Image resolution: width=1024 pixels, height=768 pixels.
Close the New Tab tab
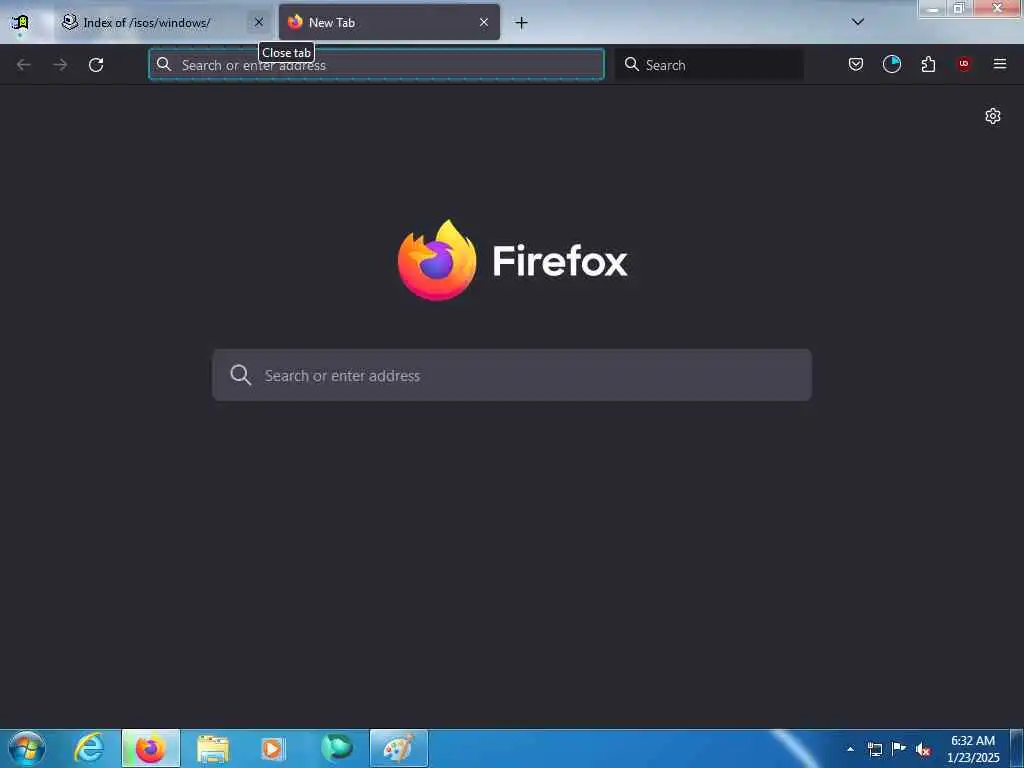pos(484,22)
